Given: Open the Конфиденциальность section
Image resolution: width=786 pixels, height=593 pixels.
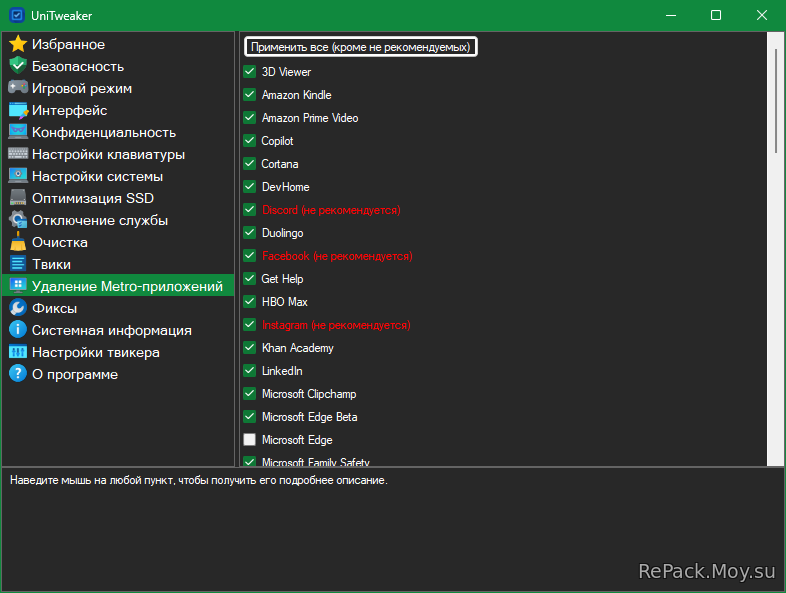Looking at the screenshot, I should coord(103,132).
